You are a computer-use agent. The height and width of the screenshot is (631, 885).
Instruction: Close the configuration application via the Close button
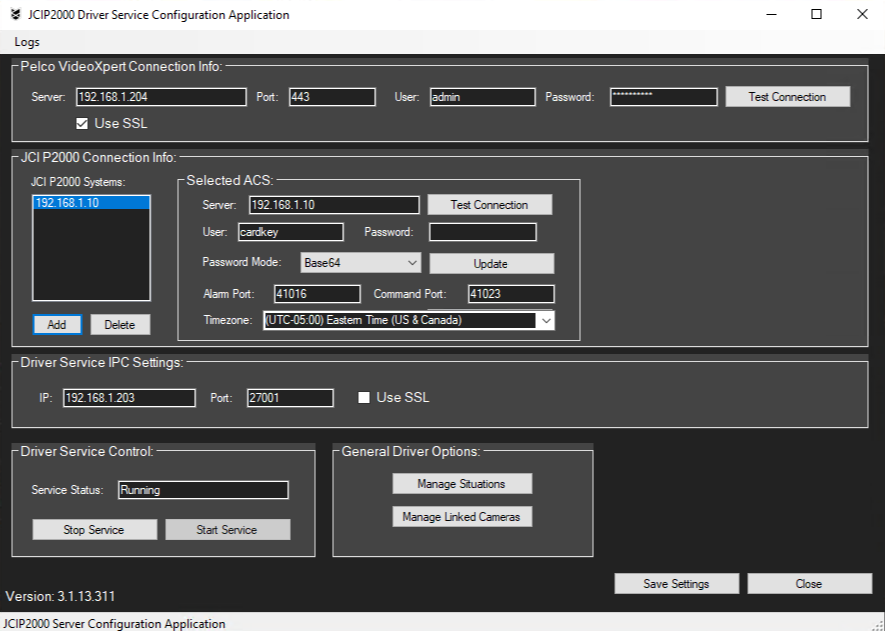pyautogui.click(x=809, y=583)
